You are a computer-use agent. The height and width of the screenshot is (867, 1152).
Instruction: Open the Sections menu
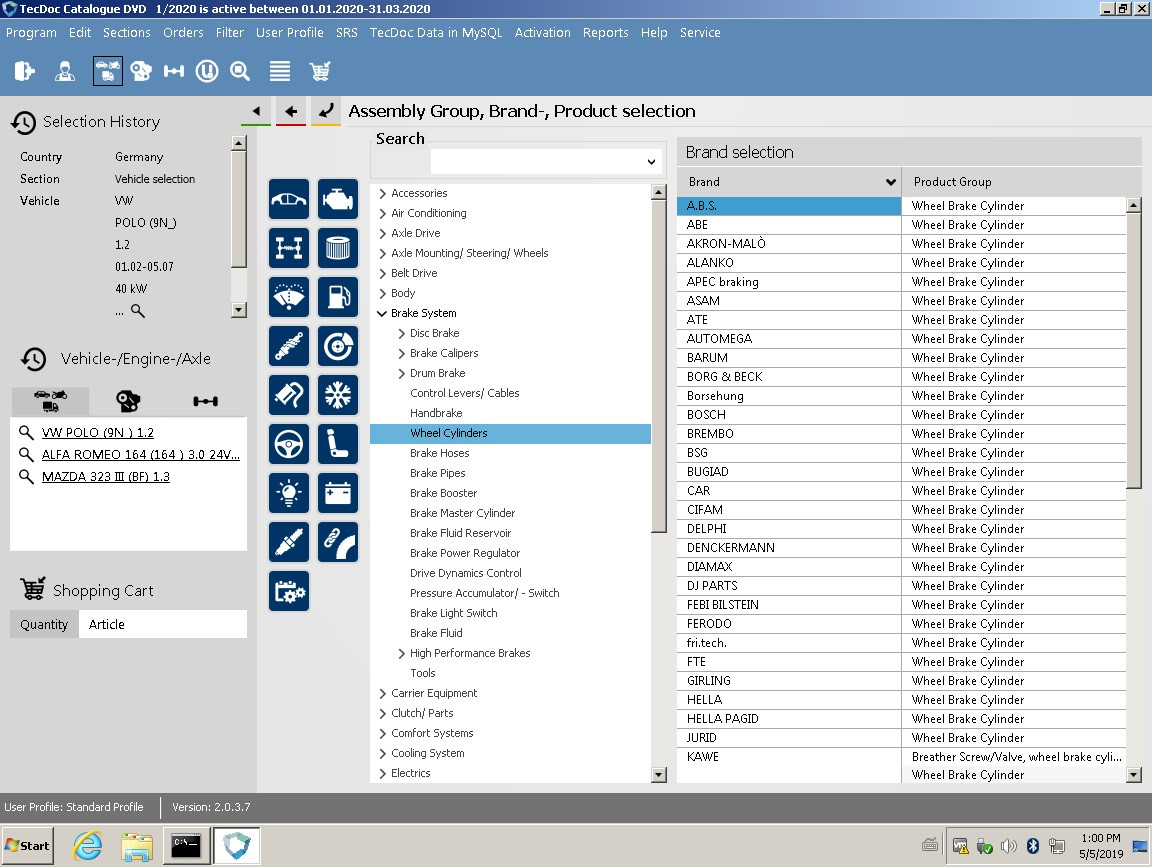click(126, 32)
